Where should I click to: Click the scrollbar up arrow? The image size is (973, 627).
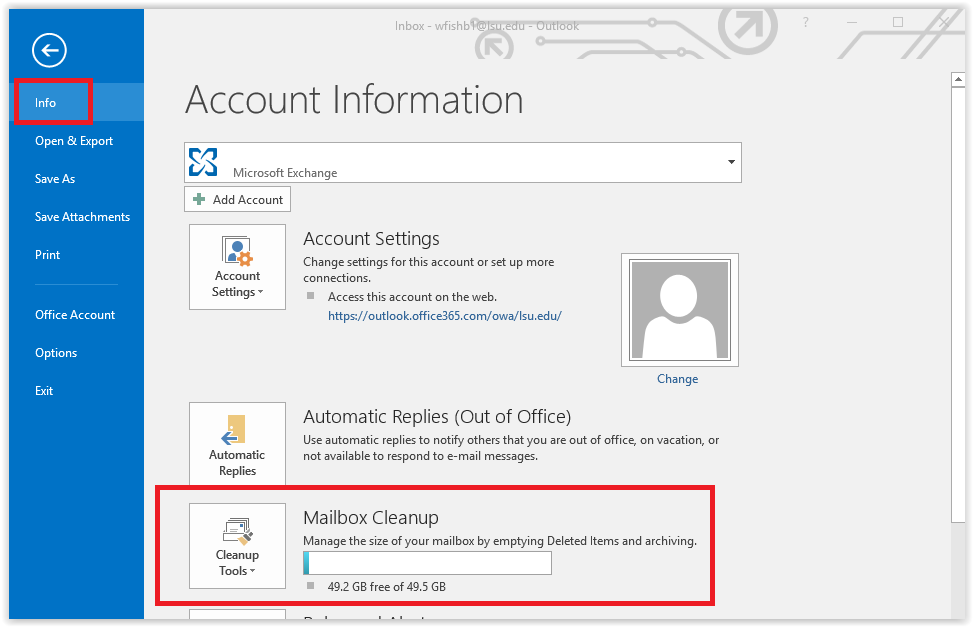pyautogui.click(x=958, y=79)
